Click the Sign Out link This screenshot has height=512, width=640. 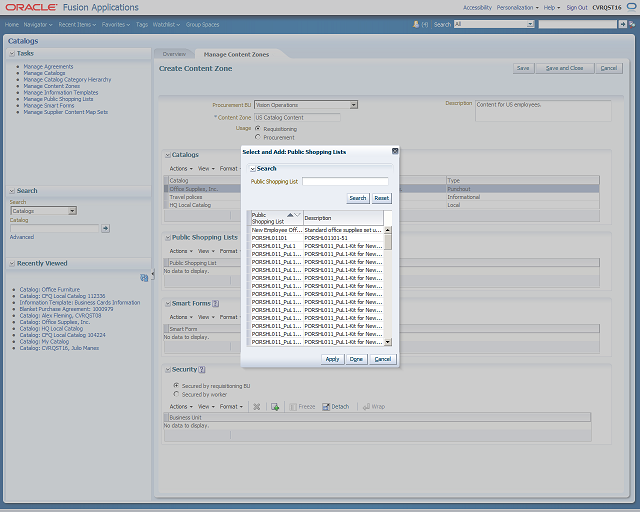(577, 7)
